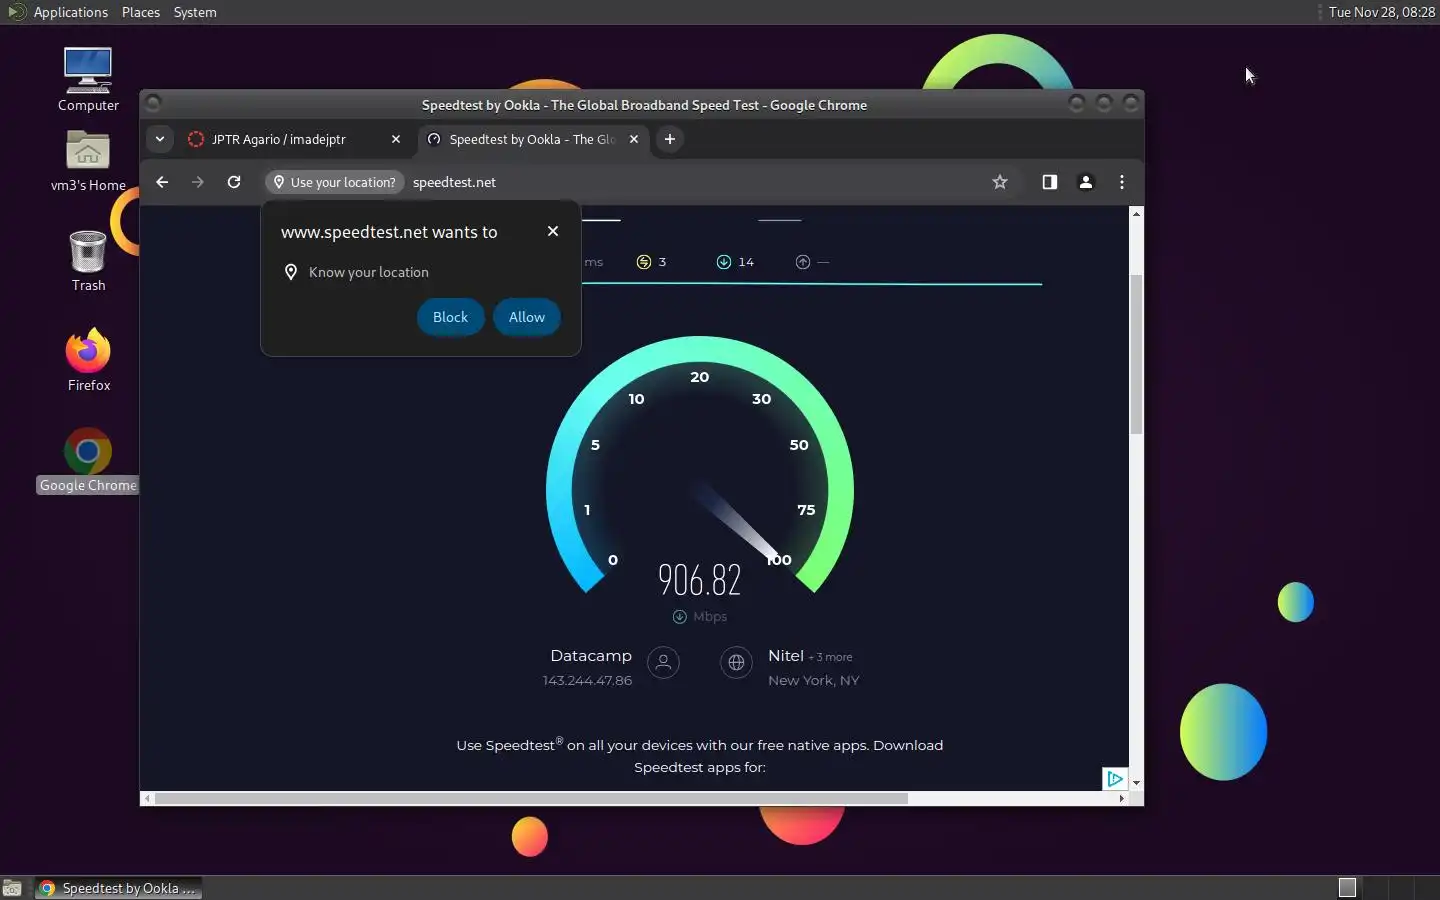Dismiss the location permission popup
The width and height of the screenshot is (1440, 900).
553,231
